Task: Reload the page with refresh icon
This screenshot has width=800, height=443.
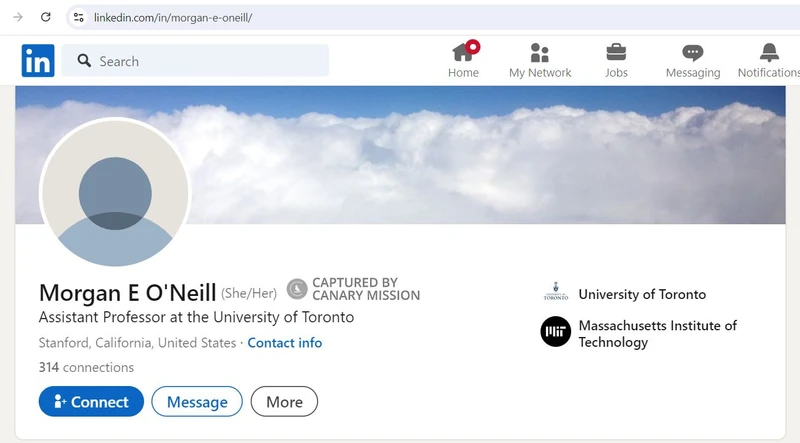Action: click(45, 17)
